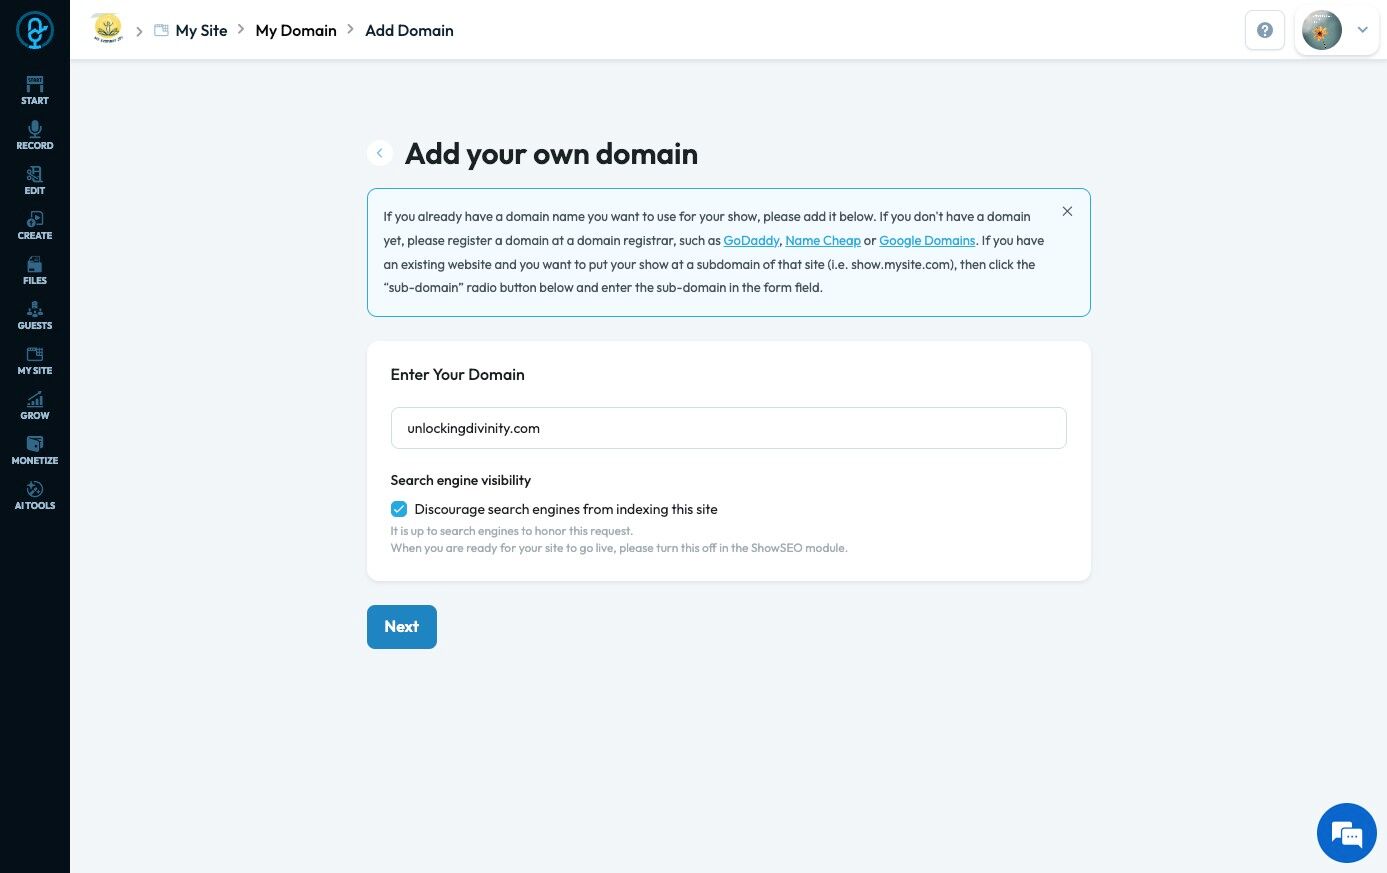Open the Files section

(x=35, y=270)
